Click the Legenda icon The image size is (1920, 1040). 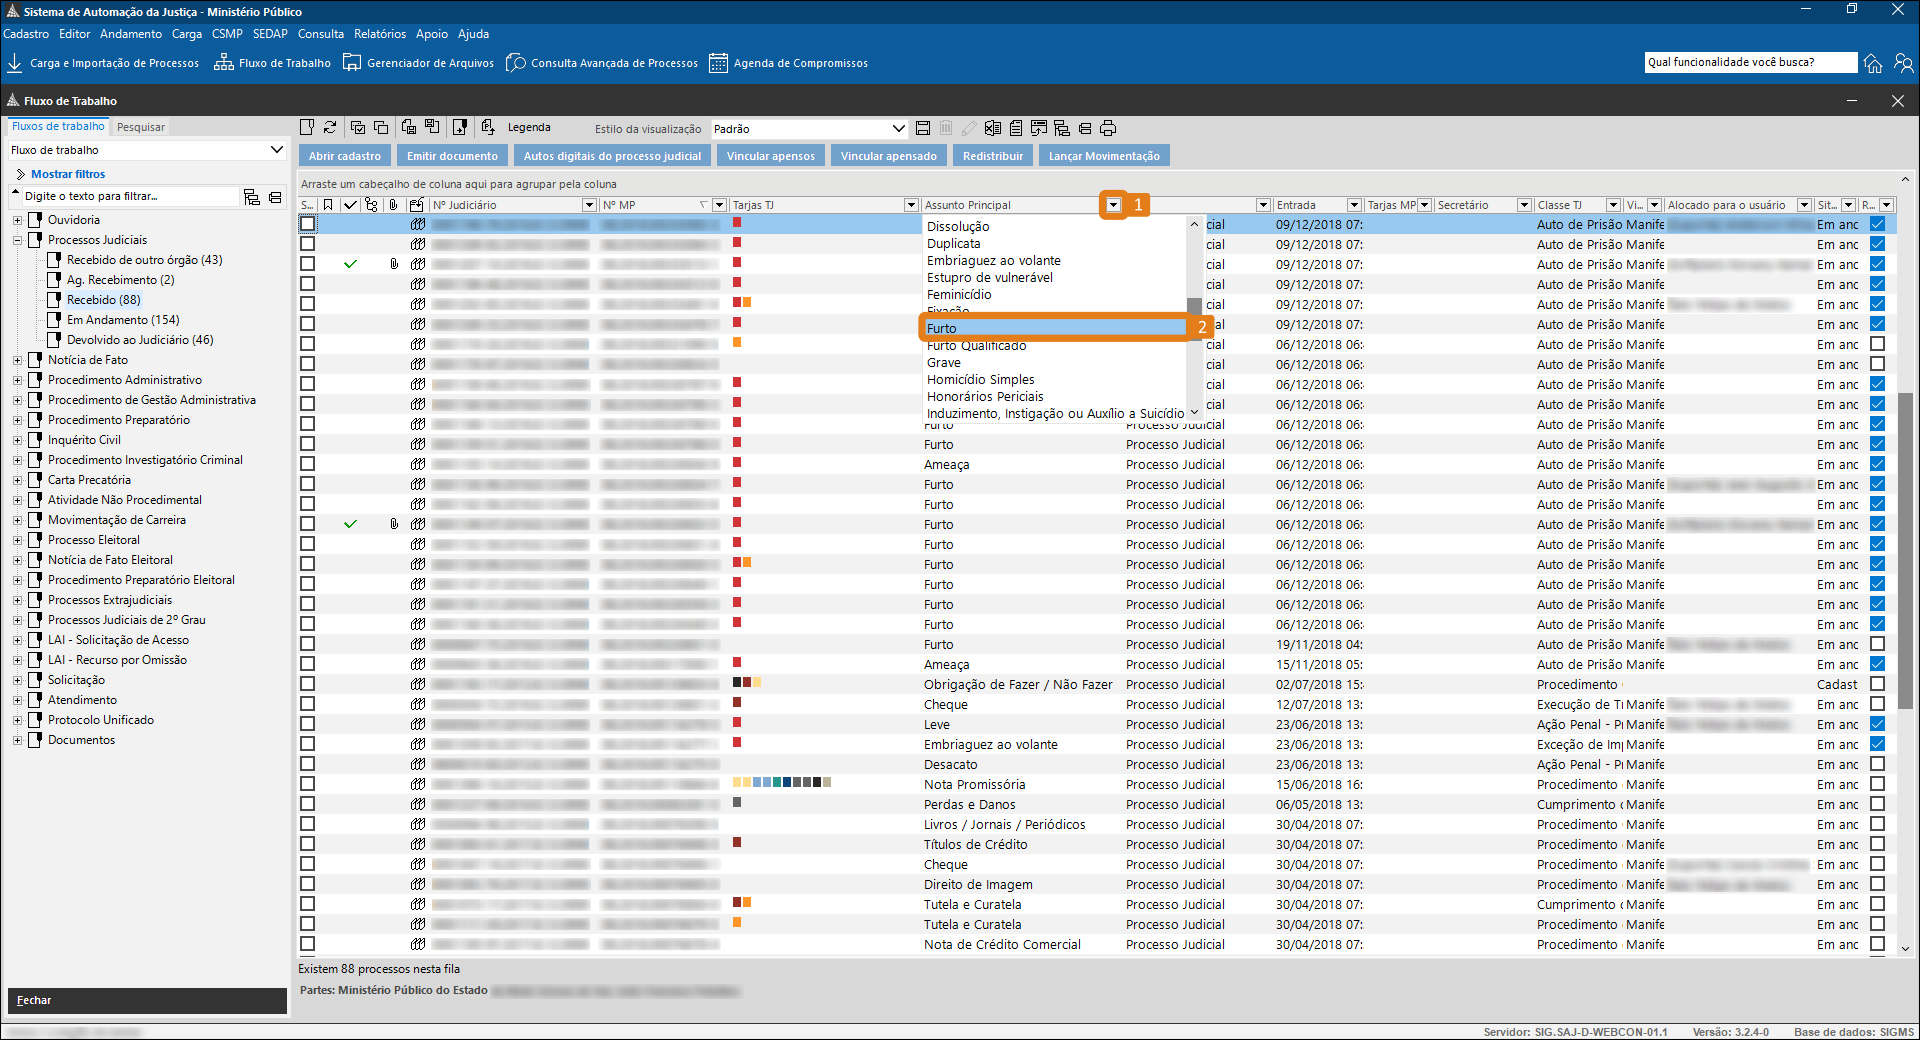[x=529, y=127]
